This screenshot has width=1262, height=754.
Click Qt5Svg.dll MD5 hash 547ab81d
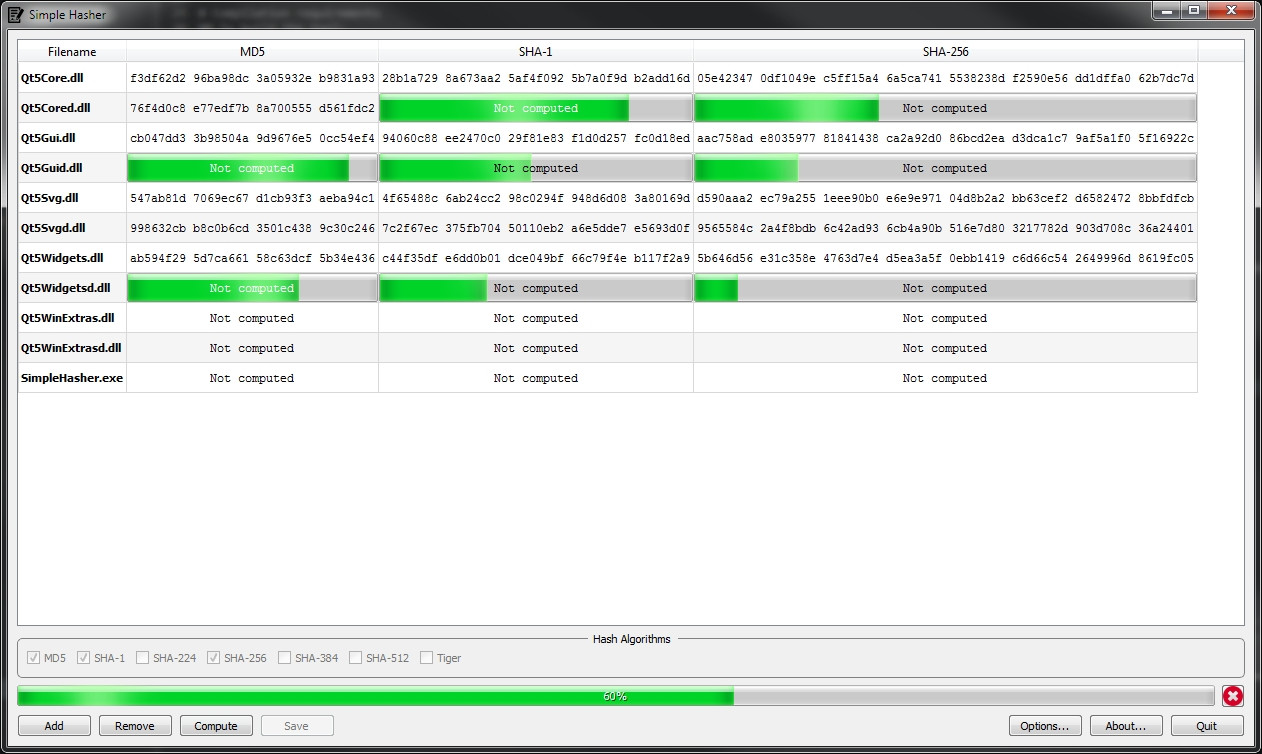coord(252,198)
